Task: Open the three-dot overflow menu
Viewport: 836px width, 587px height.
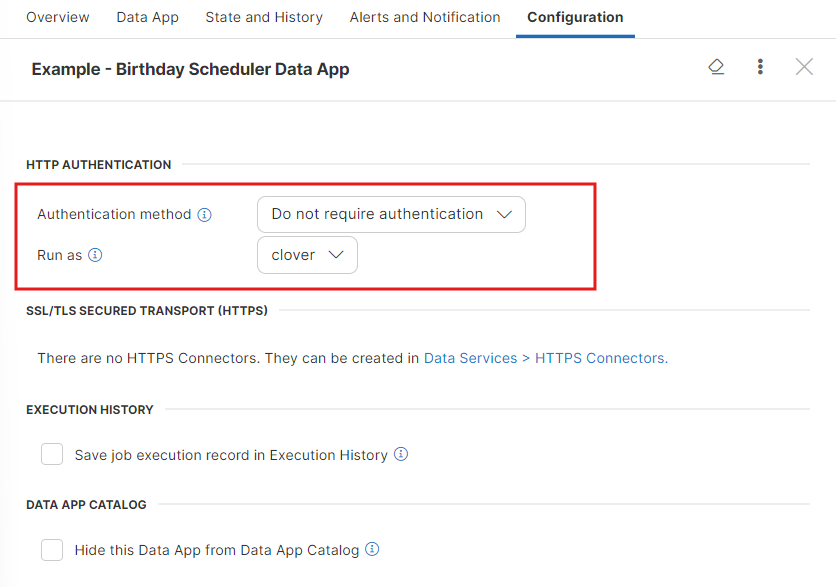Action: click(760, 66)
